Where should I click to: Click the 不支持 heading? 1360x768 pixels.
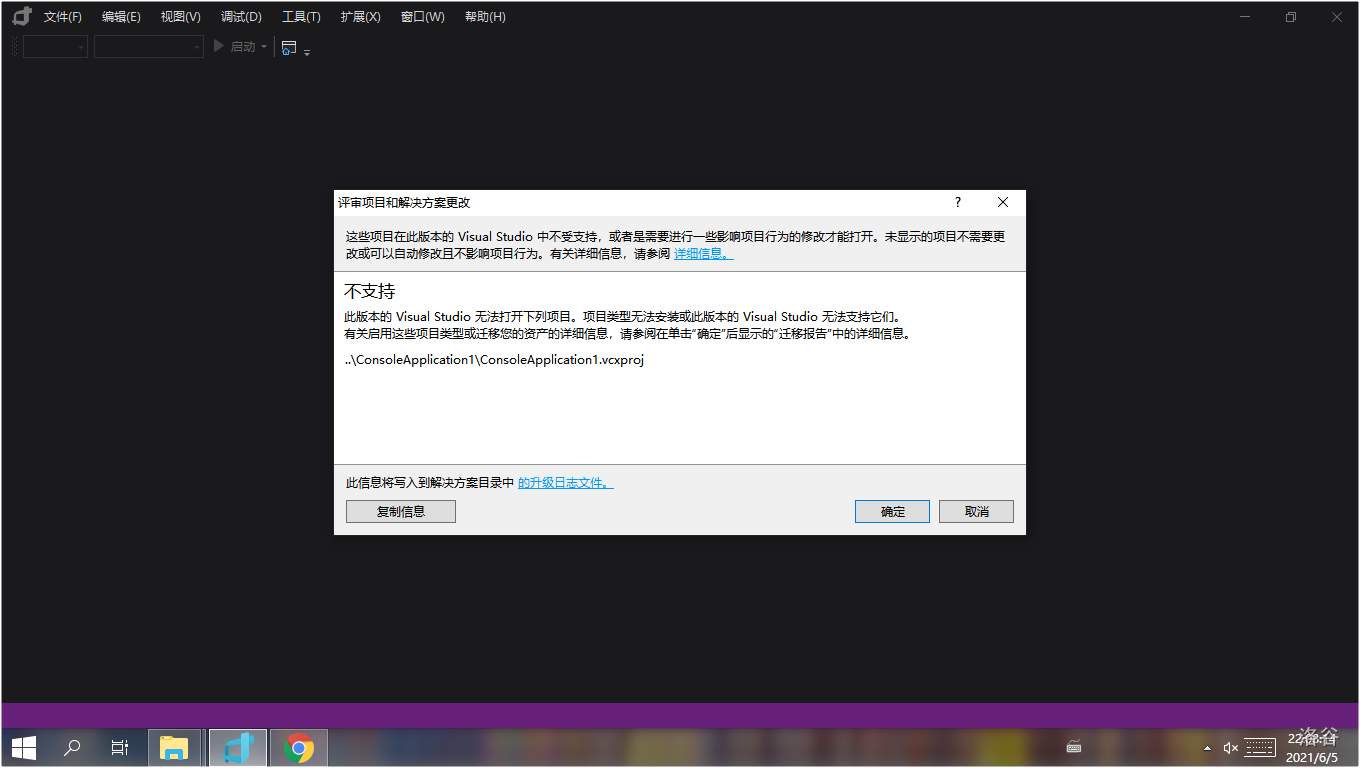[370, 292]
